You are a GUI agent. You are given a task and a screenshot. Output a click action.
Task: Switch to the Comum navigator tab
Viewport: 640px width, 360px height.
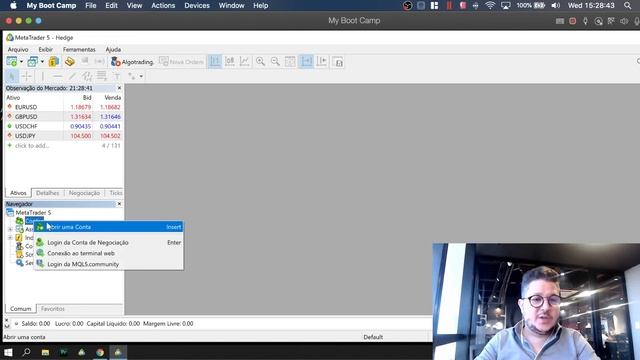tap(20, 309)
